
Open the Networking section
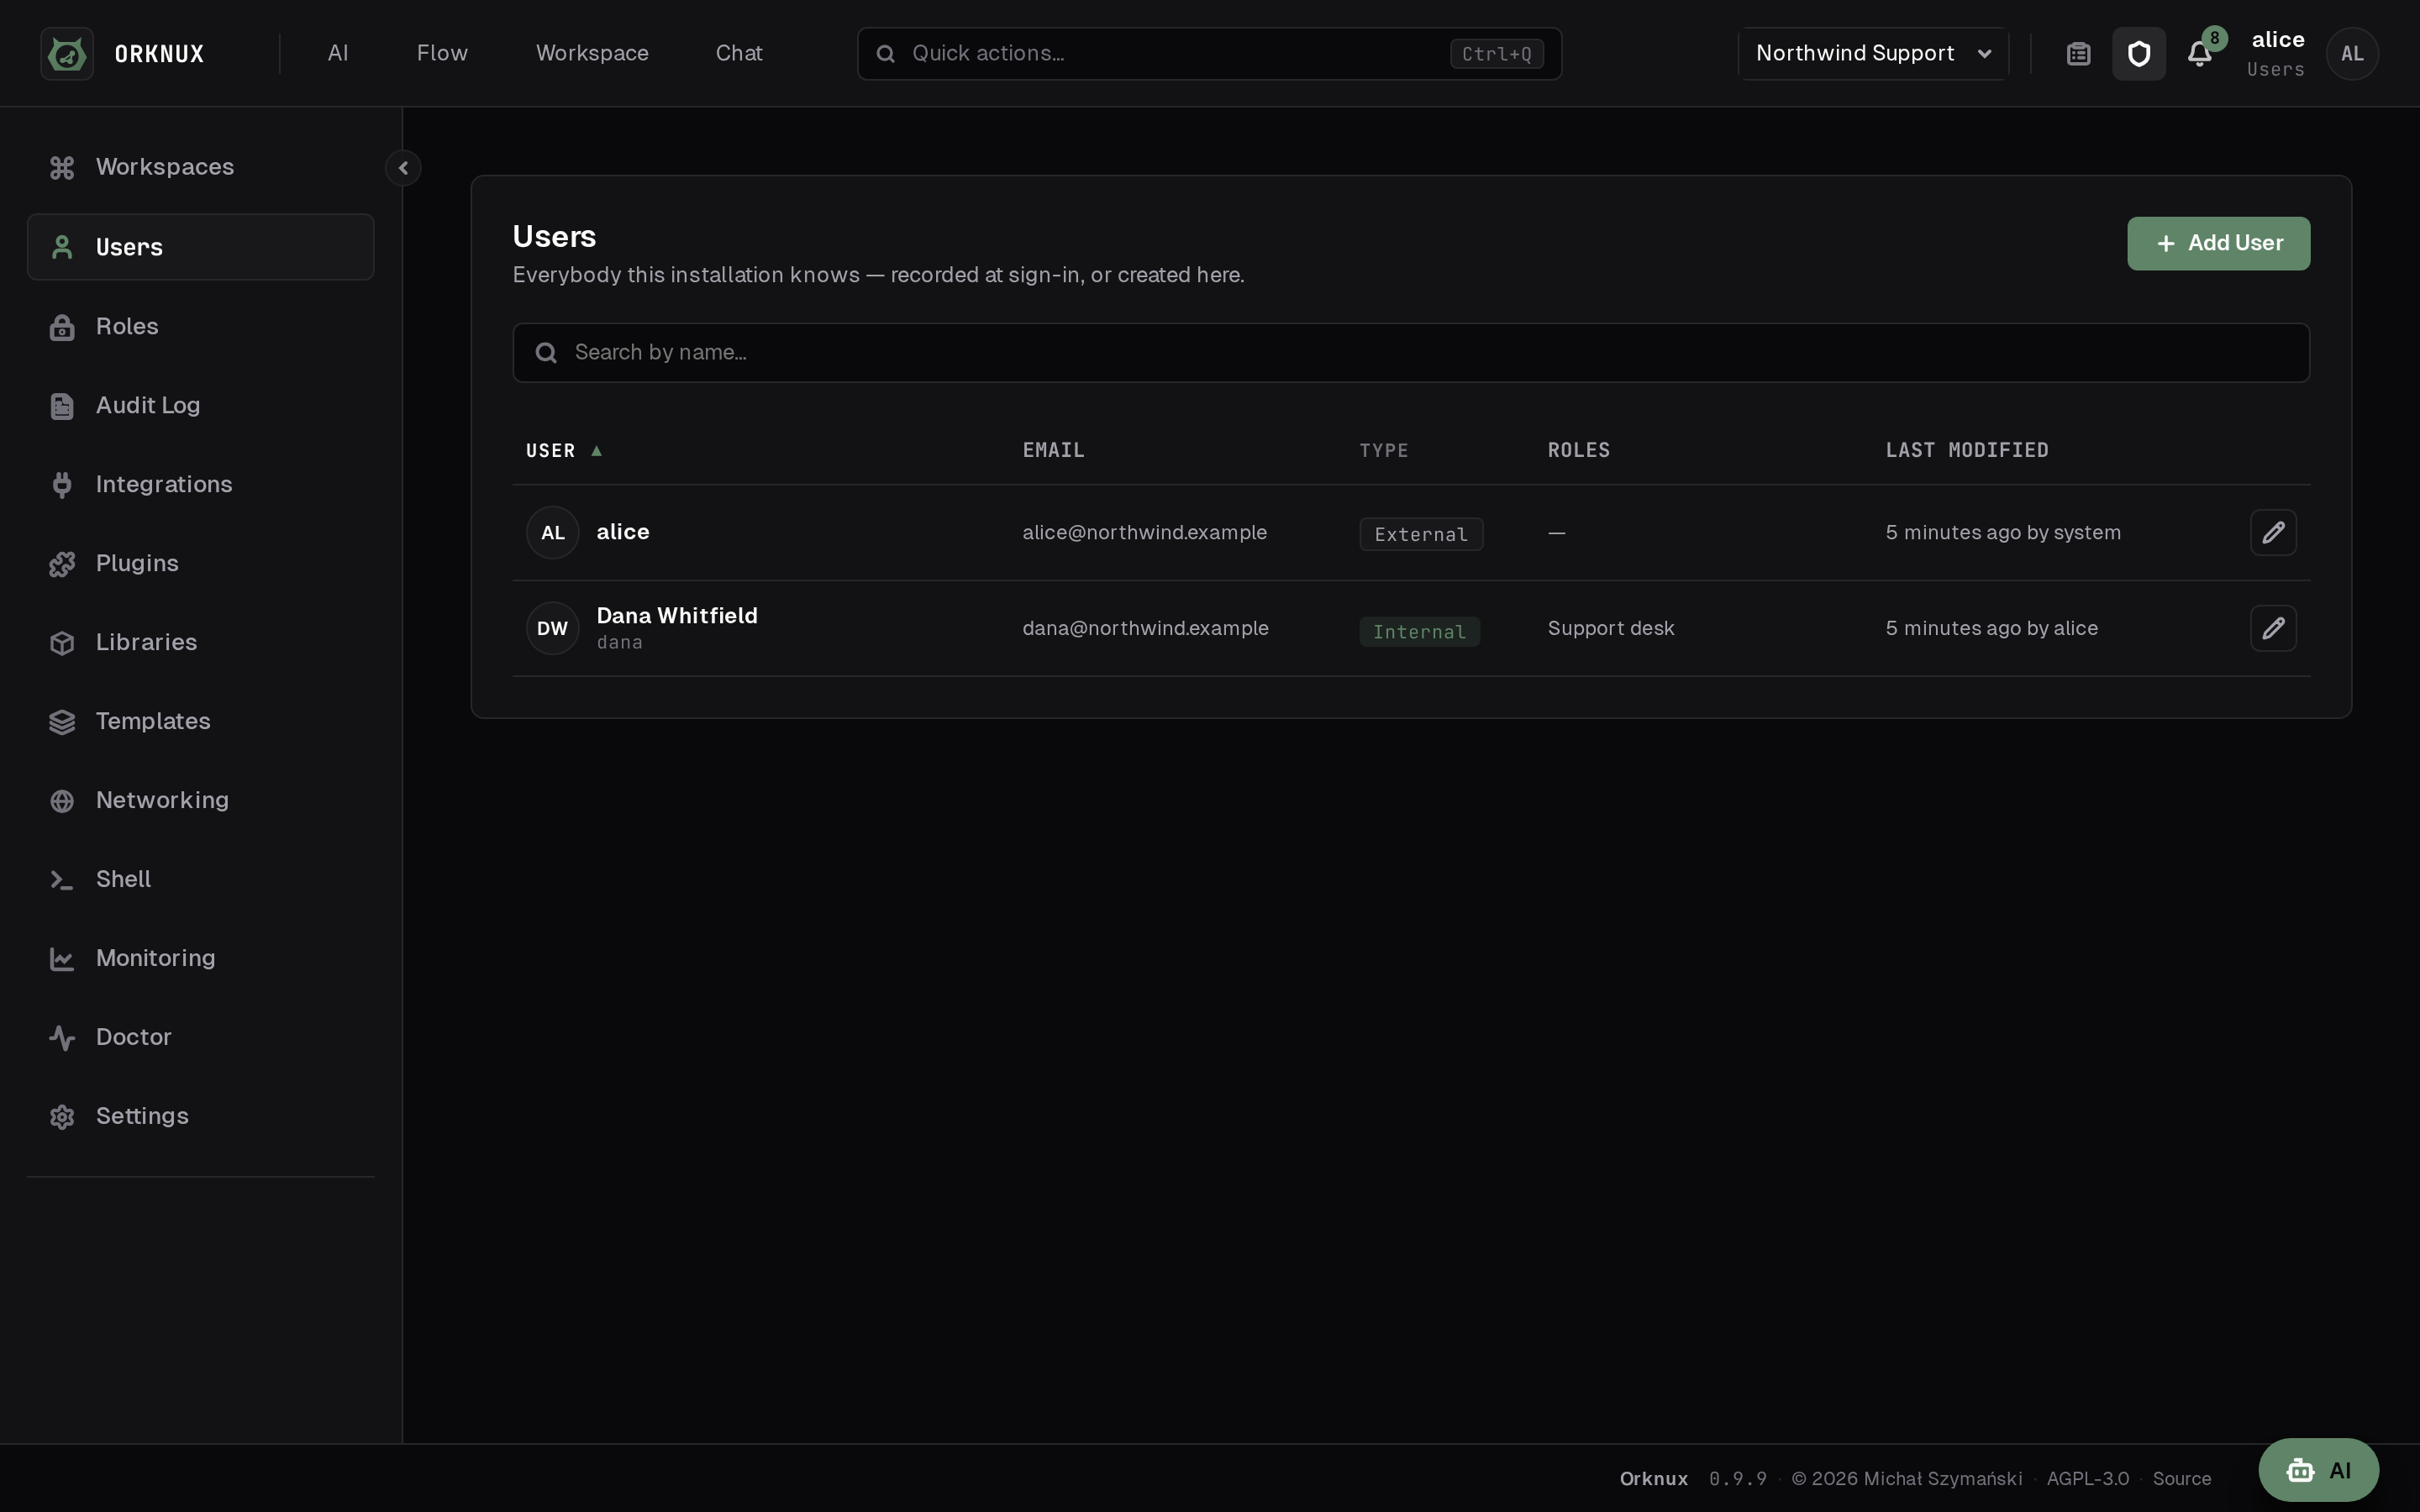point(200,800)
